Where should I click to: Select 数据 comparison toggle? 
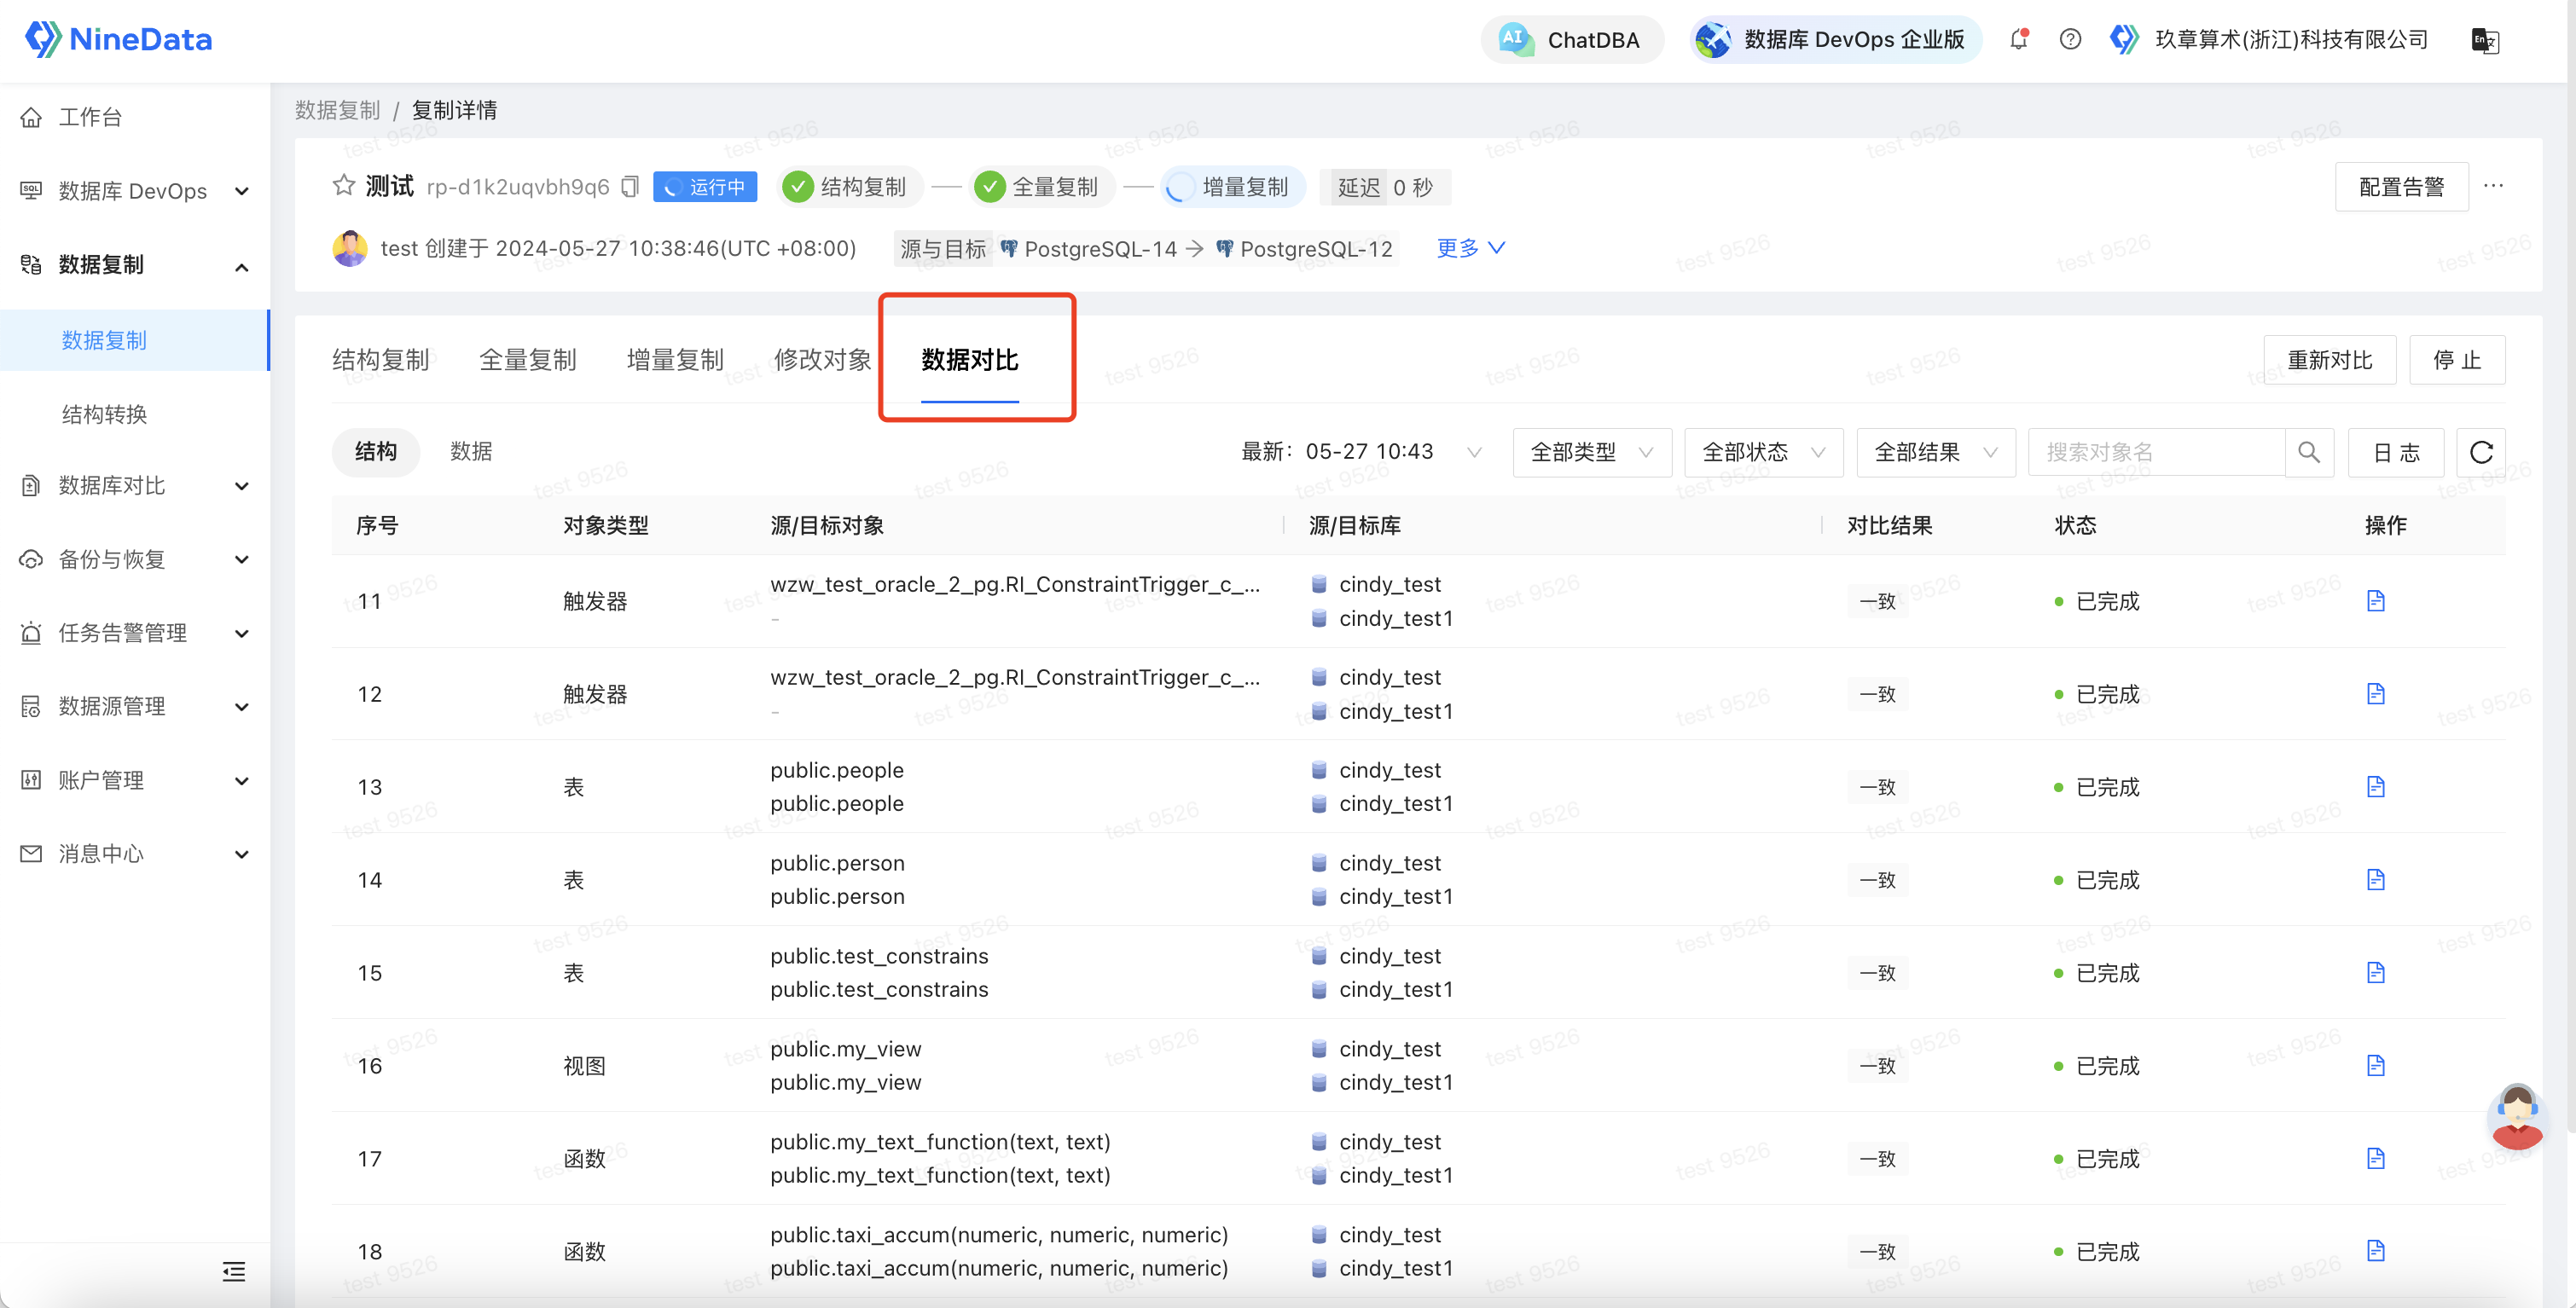pyautogui.click(x=470, y=452)
